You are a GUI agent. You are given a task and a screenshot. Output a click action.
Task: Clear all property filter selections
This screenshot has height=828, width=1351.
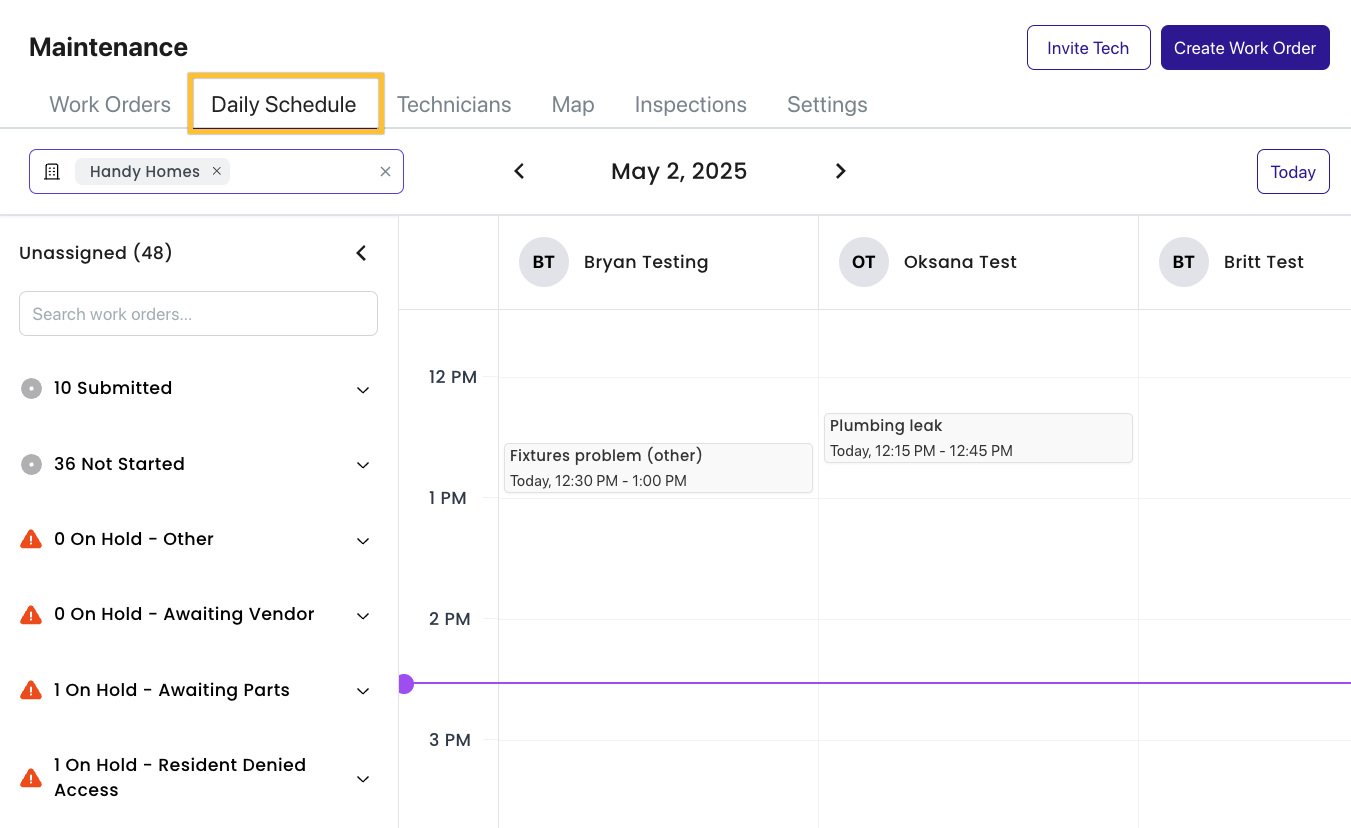pos(385,172)
